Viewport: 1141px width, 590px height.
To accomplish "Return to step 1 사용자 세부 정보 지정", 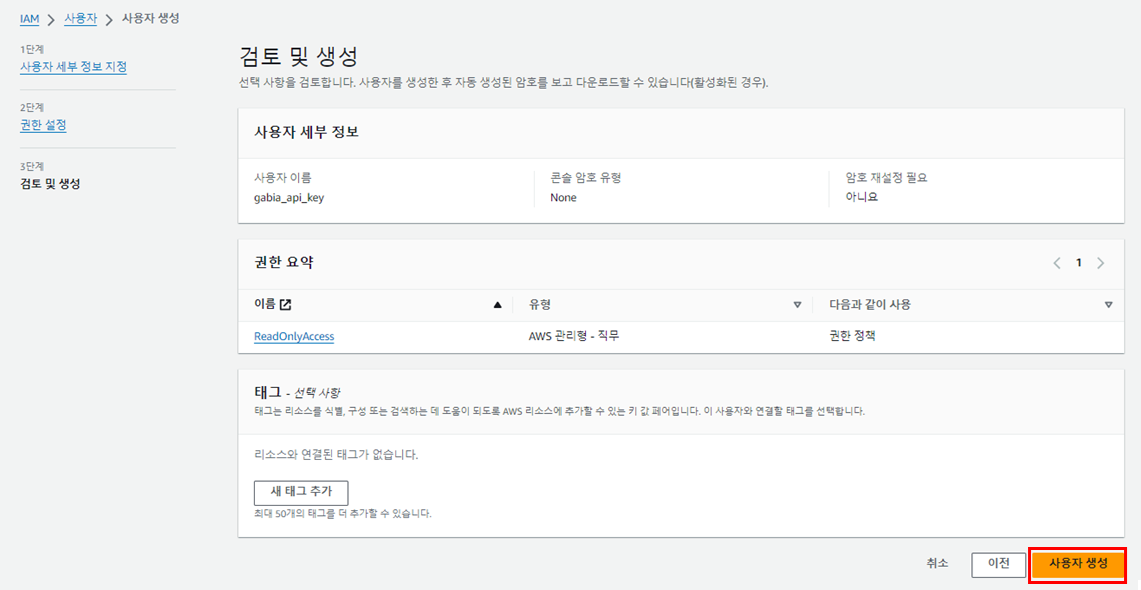I will point(73,67).
